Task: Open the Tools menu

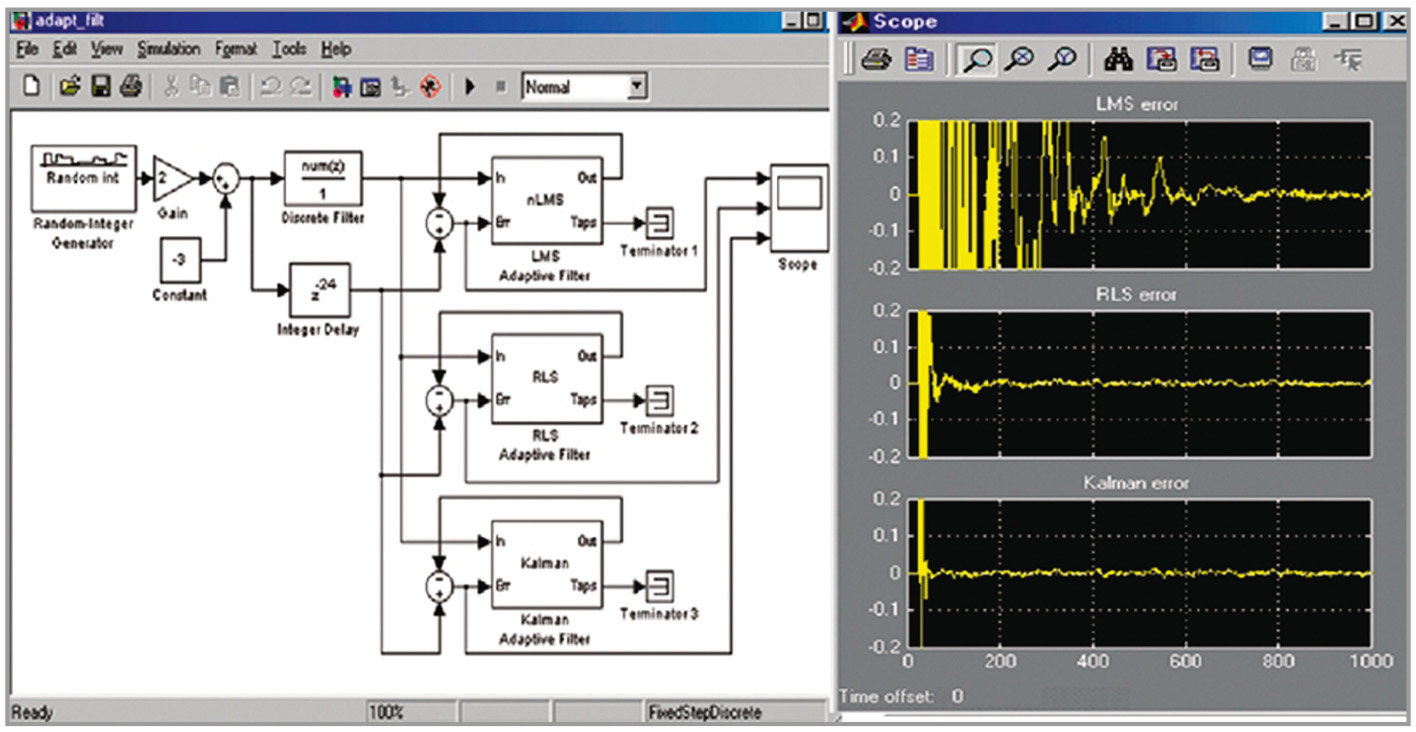Action: (289, 48)
